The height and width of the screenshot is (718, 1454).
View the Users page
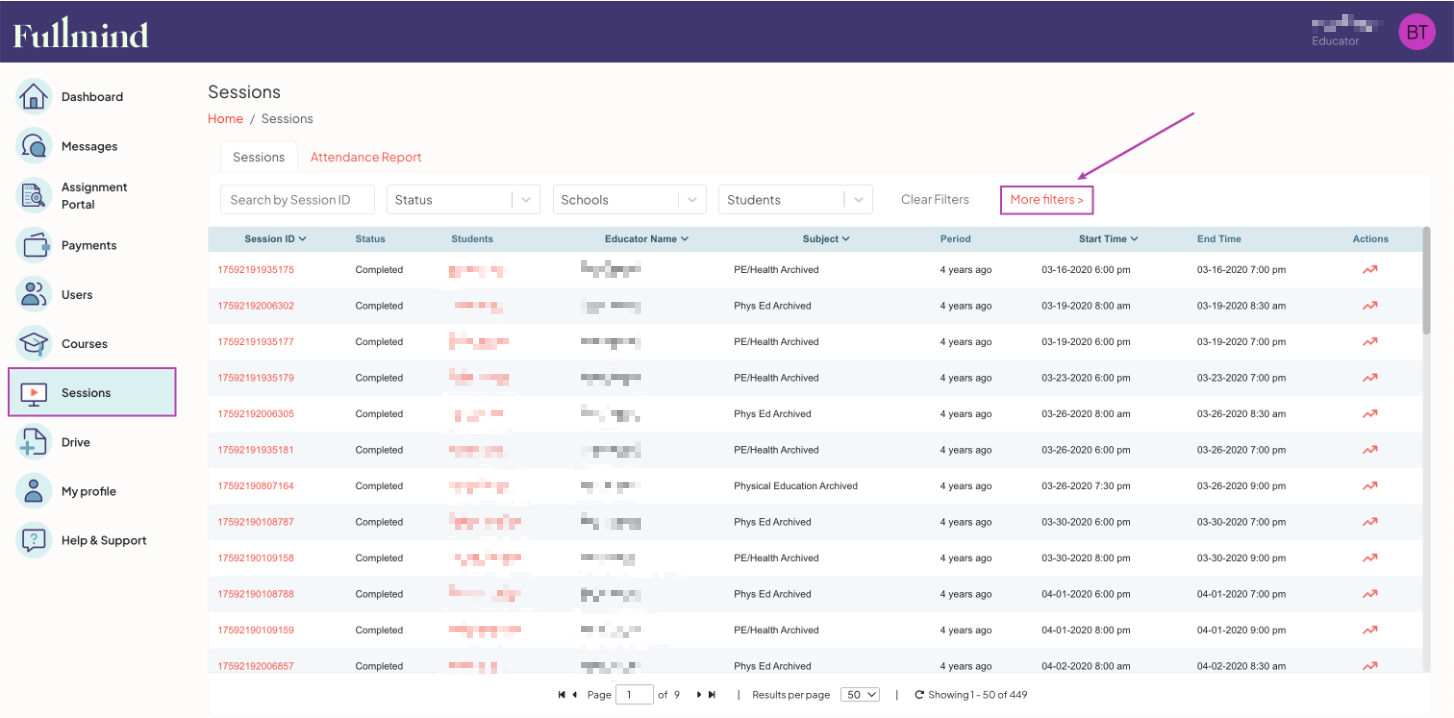(79, 294)
